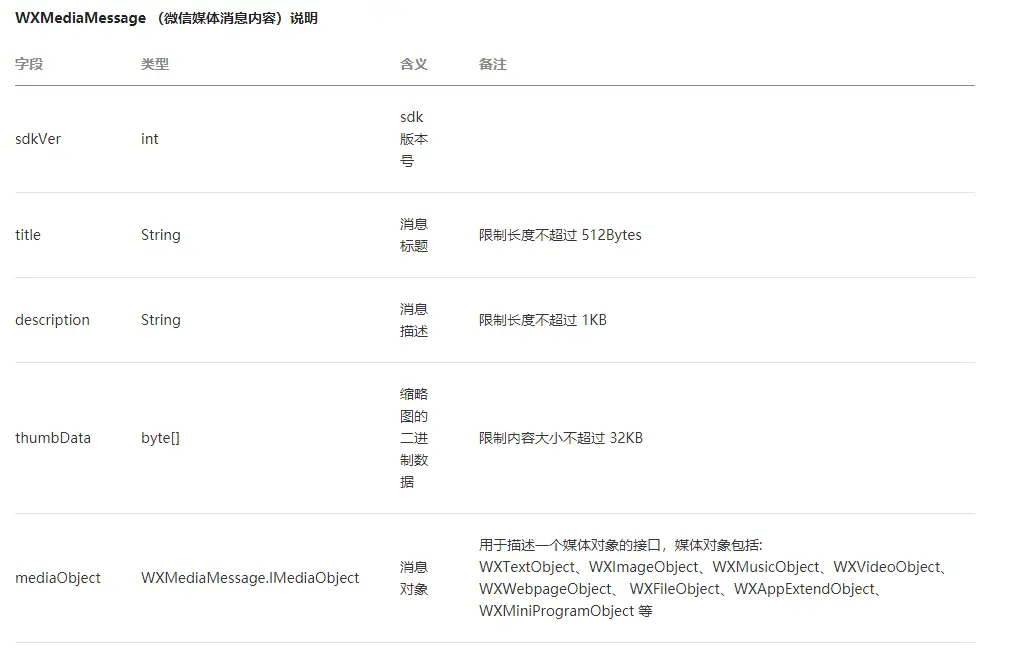Select the 用于描述一个媒体对象的接口 note line

point(621,545)
